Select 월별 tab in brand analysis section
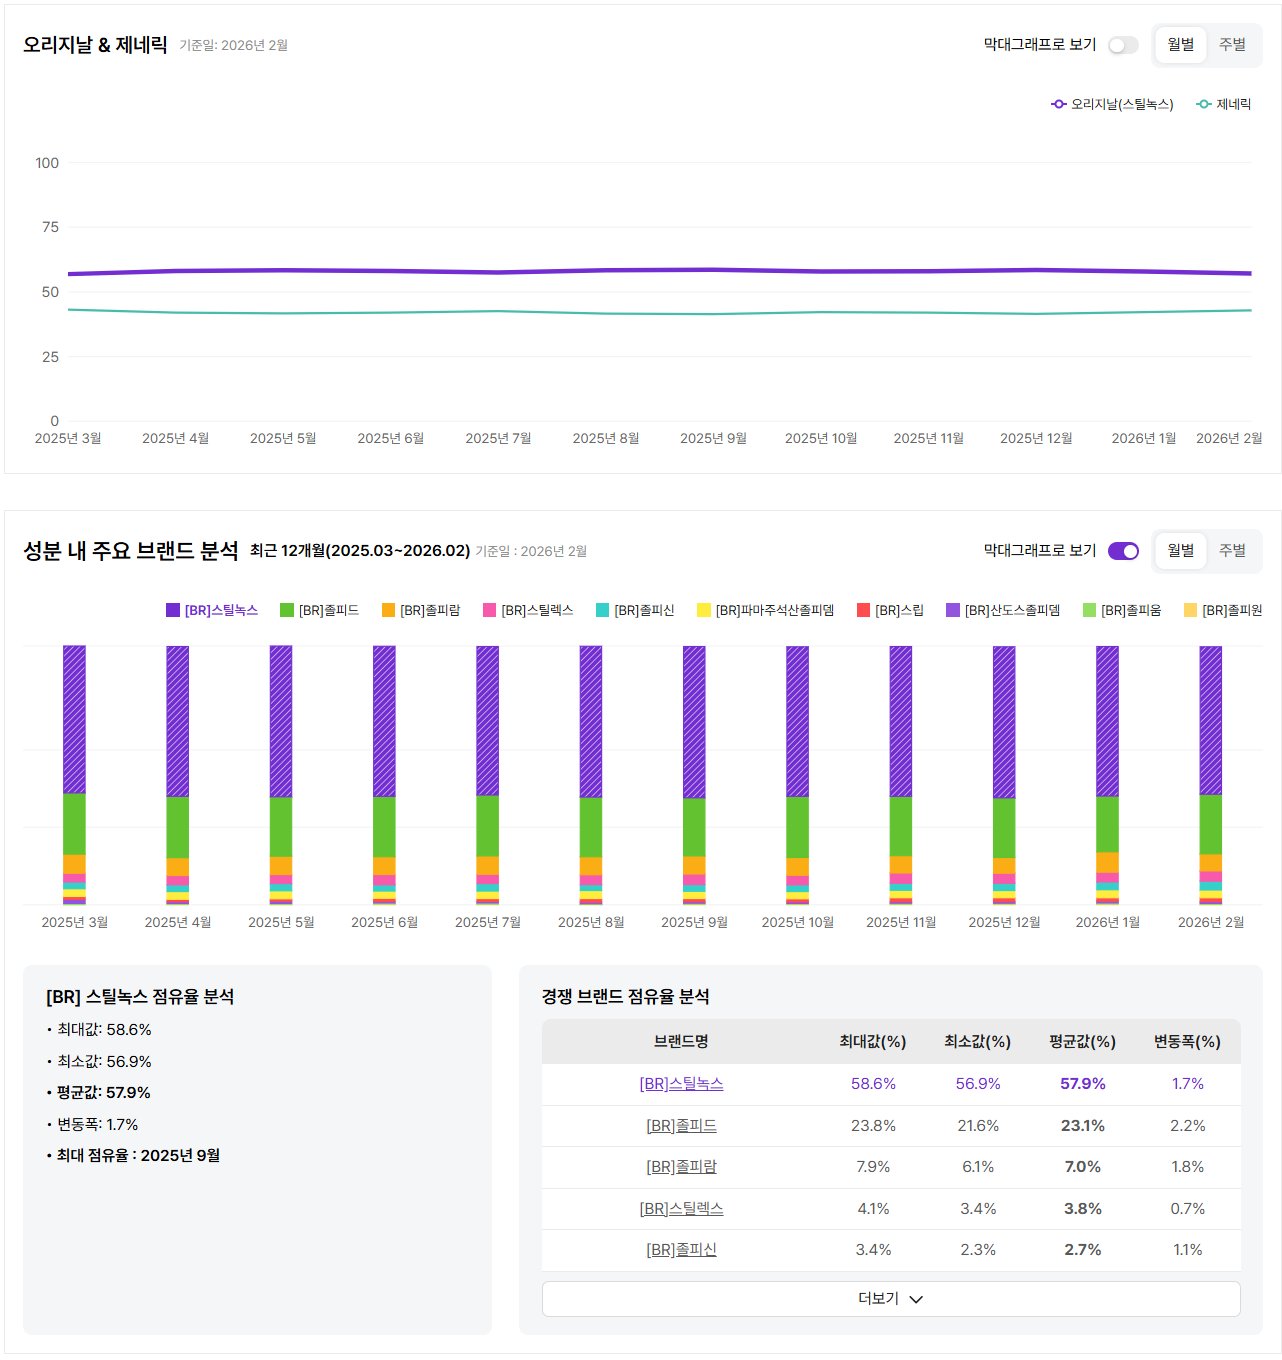1282x1360 pixels. [1181, 551]
